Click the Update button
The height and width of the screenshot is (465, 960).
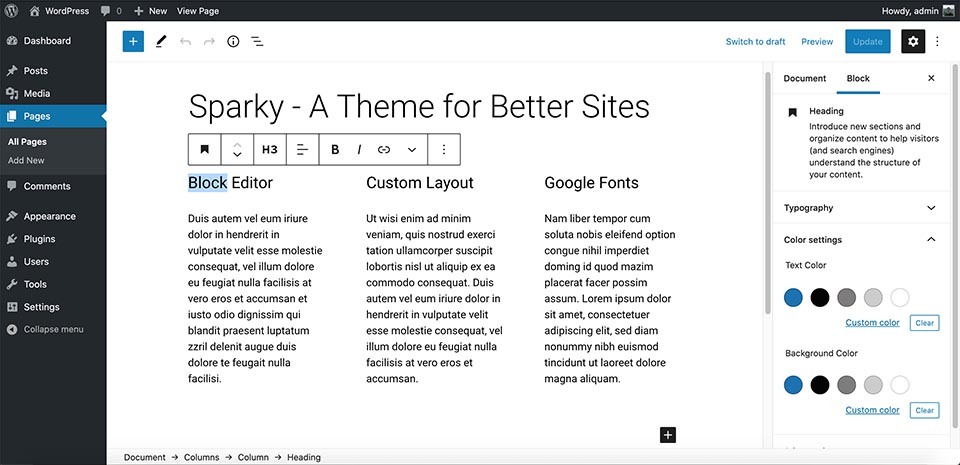[868, 42]
